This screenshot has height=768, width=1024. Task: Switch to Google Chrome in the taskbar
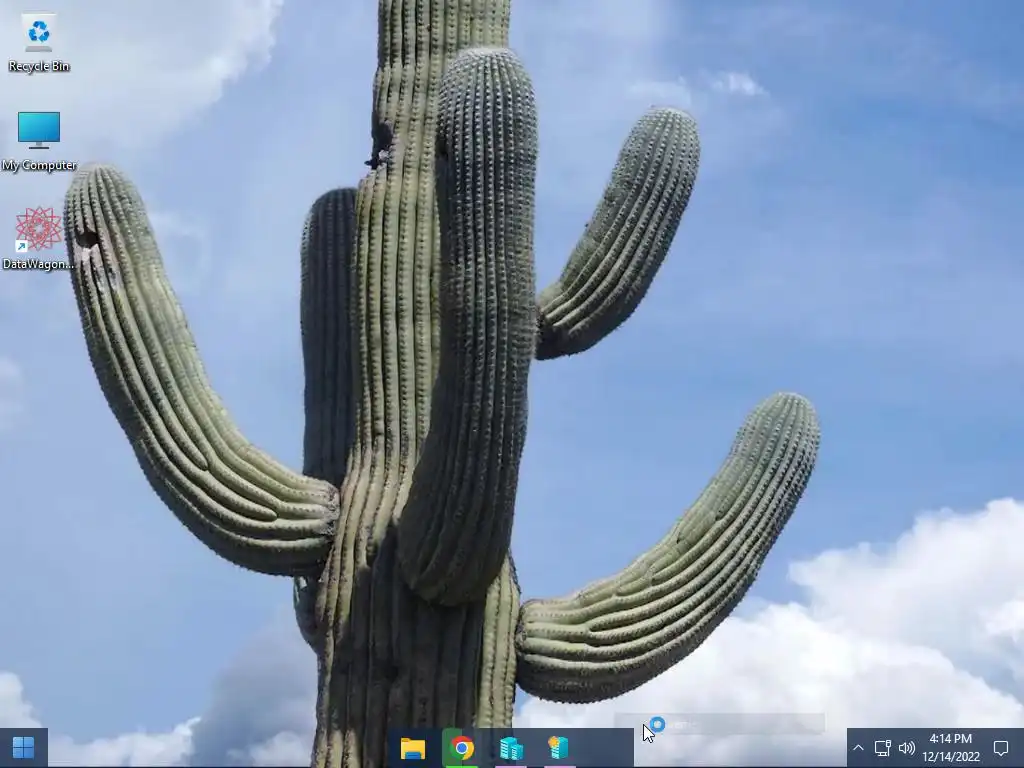pos(461,748)
